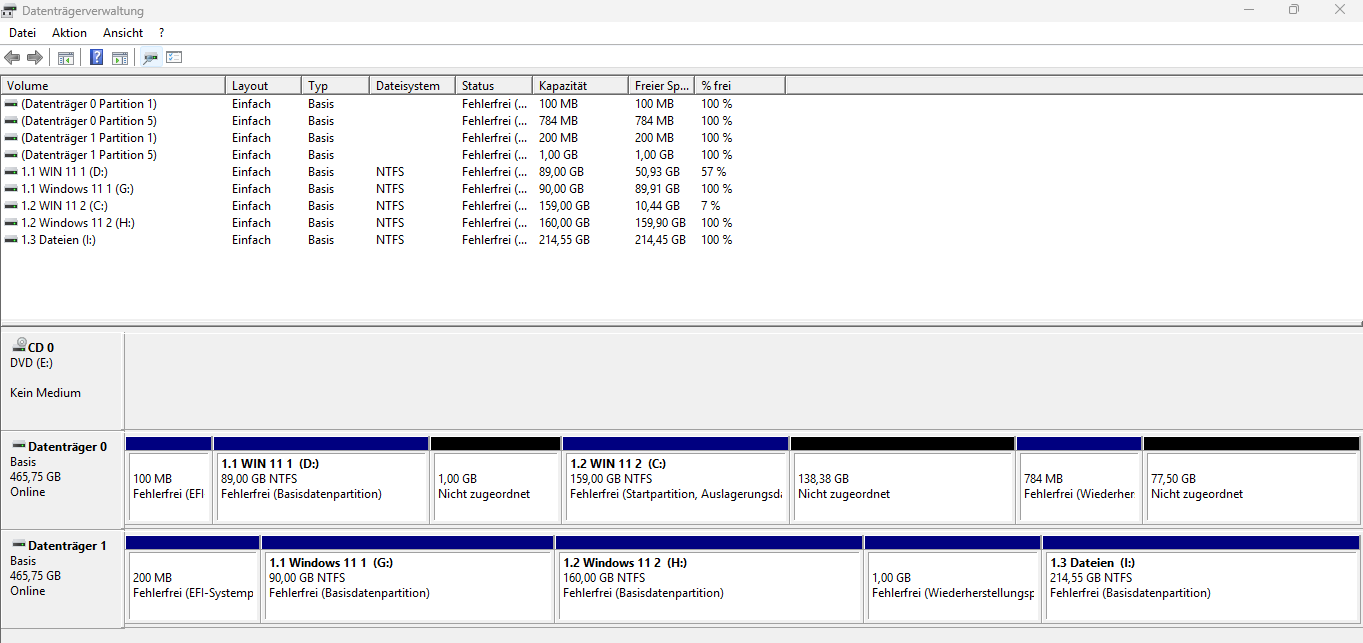The width and height of the screenshot is (1363, 643).
Task: Open the Datei menu
Action: coord(23,33)
